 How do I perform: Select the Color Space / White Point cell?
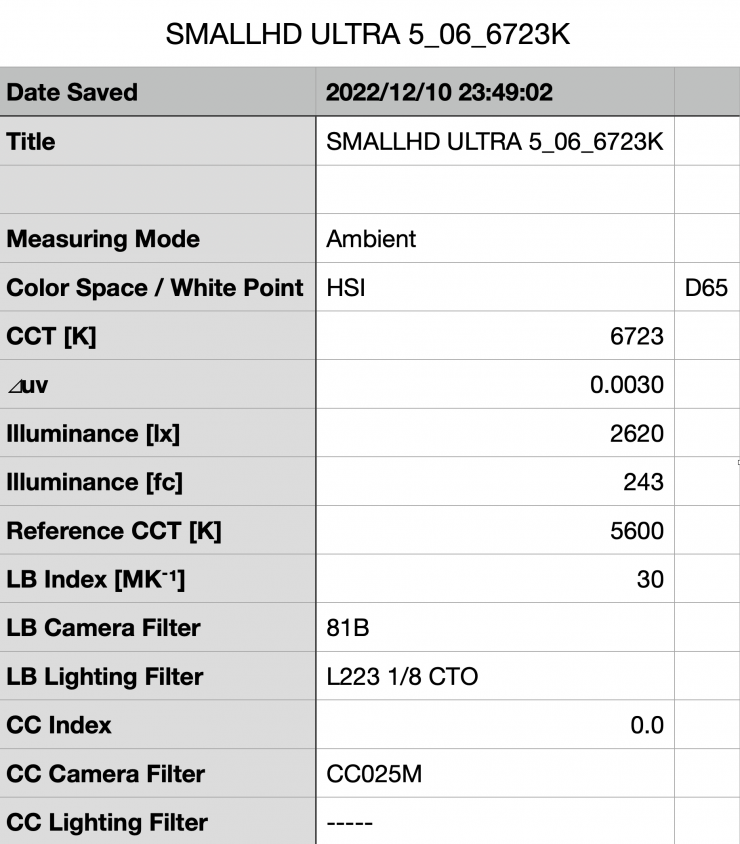click(x=155, y=288)
